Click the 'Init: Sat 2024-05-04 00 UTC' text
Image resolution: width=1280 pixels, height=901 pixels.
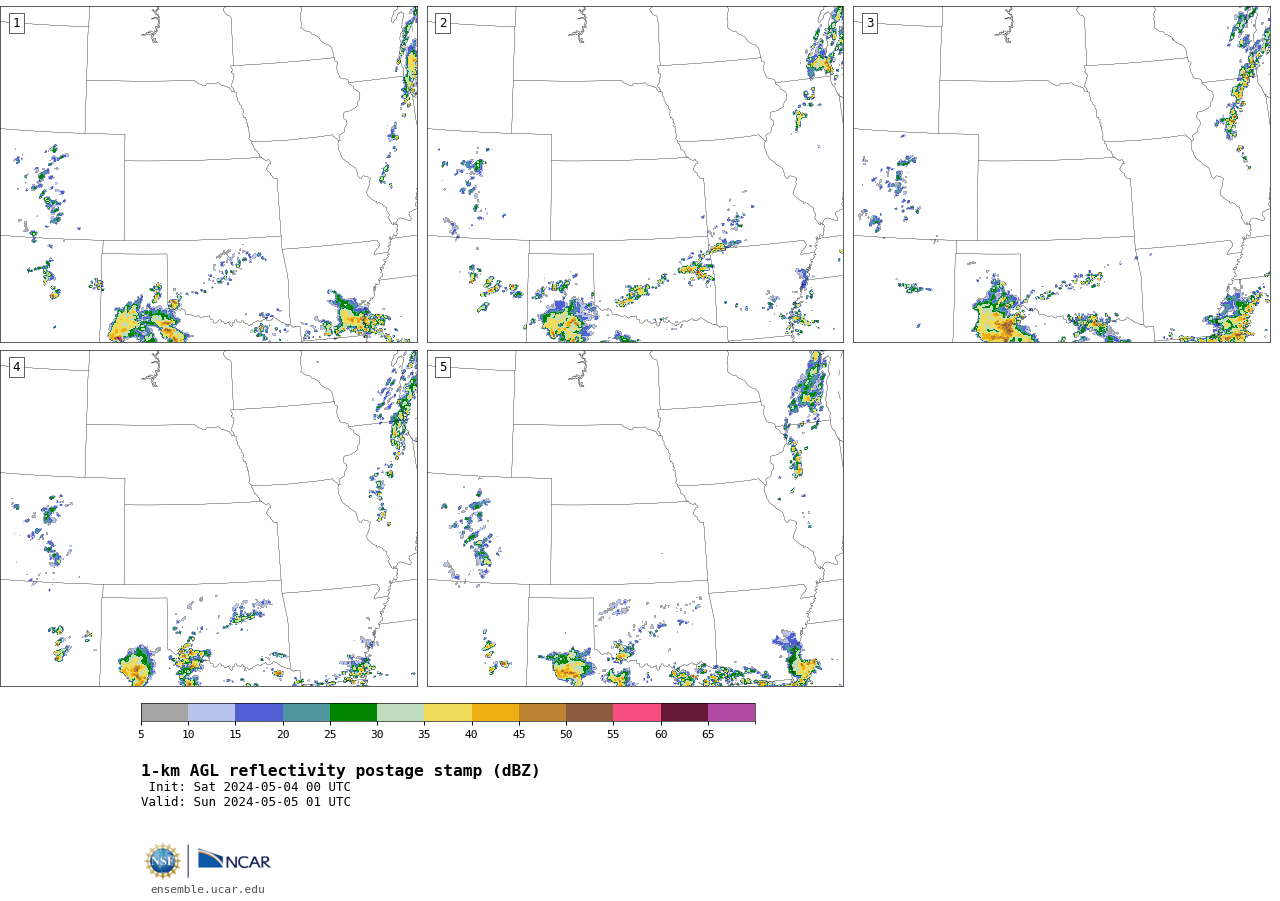[250, 787]
